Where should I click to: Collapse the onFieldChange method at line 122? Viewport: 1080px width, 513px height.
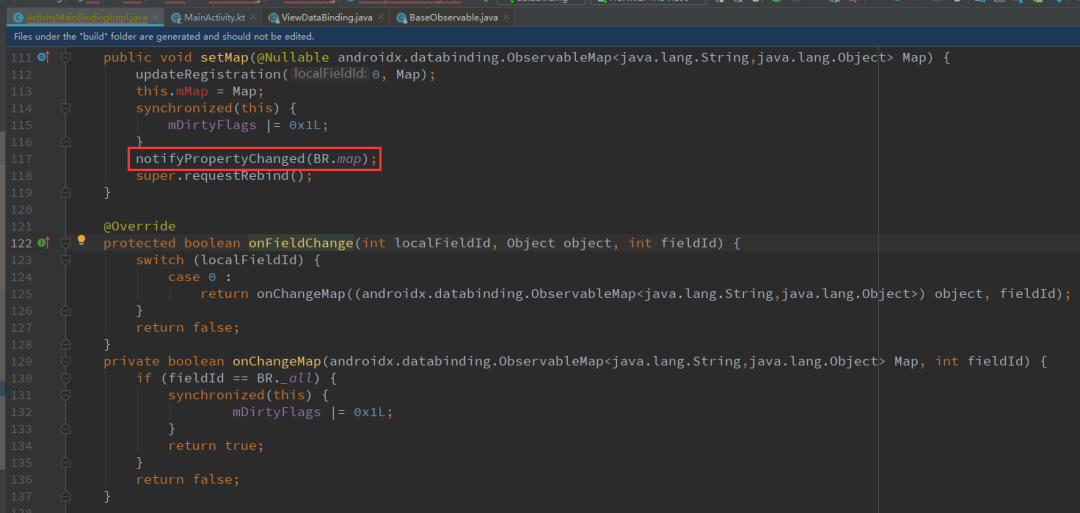(65, 243)
